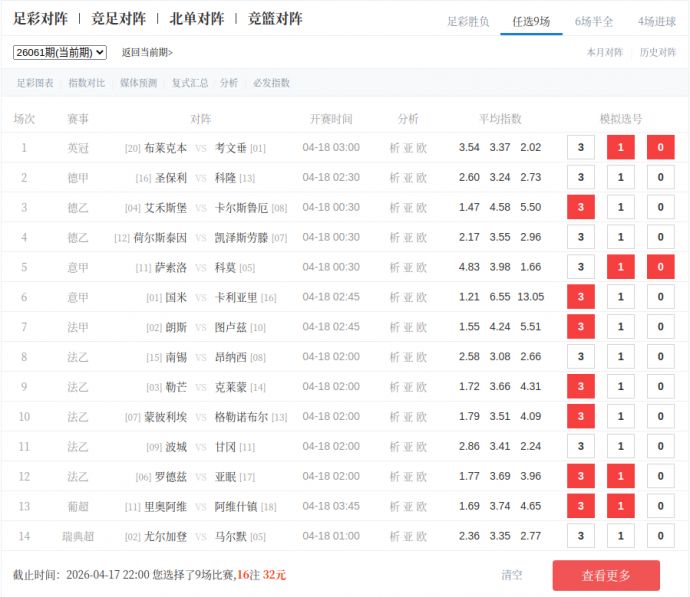
Task: Deselect pick 0 for match 5 萨索洛
Action: (x=660, y=268)
